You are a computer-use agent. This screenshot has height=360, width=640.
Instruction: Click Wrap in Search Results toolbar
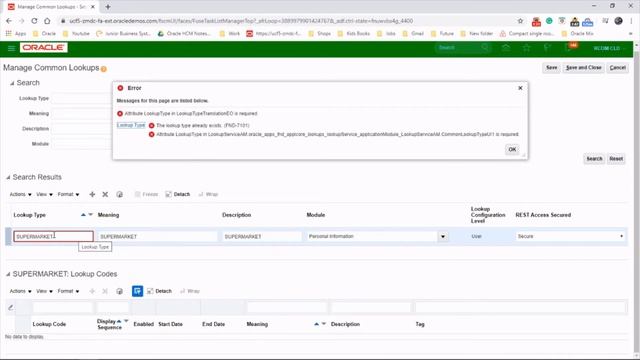click(208, 194)
